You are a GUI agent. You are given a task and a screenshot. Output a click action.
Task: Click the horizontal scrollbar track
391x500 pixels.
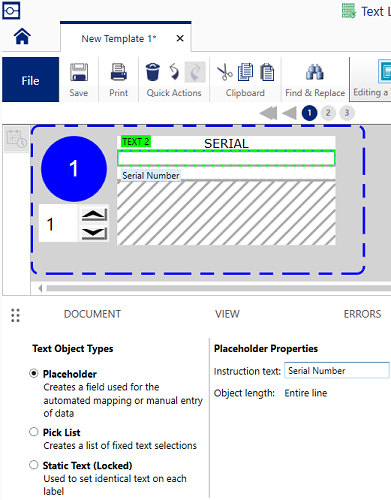pos(218,288)
